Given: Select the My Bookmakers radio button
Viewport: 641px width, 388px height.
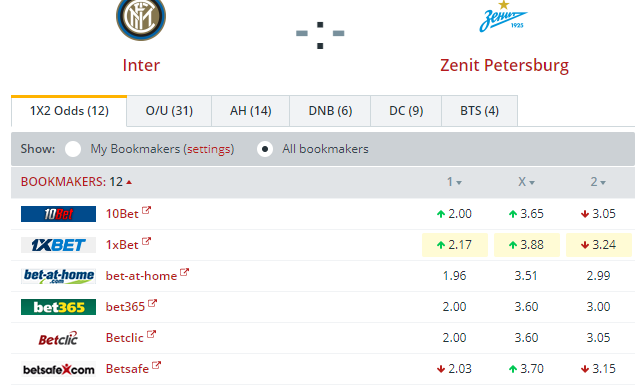Looking at the screenshot, I should coord(73,149).
